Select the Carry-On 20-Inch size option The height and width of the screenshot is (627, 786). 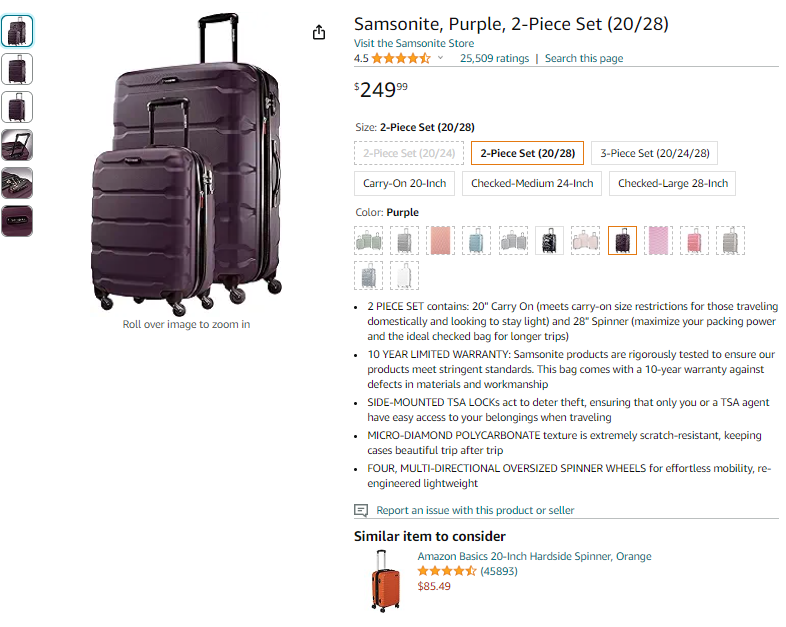[x=405, y=183]
